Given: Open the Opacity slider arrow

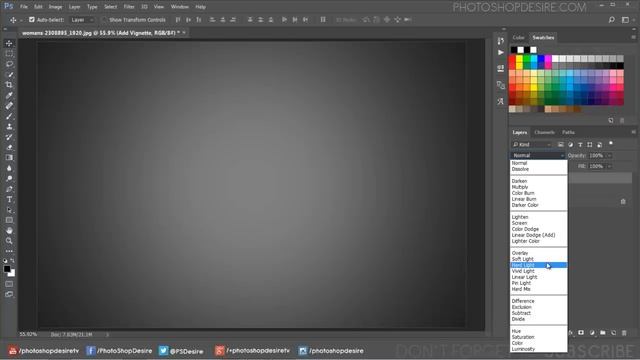Looking at the screenshot, I should tap(609, 156).
